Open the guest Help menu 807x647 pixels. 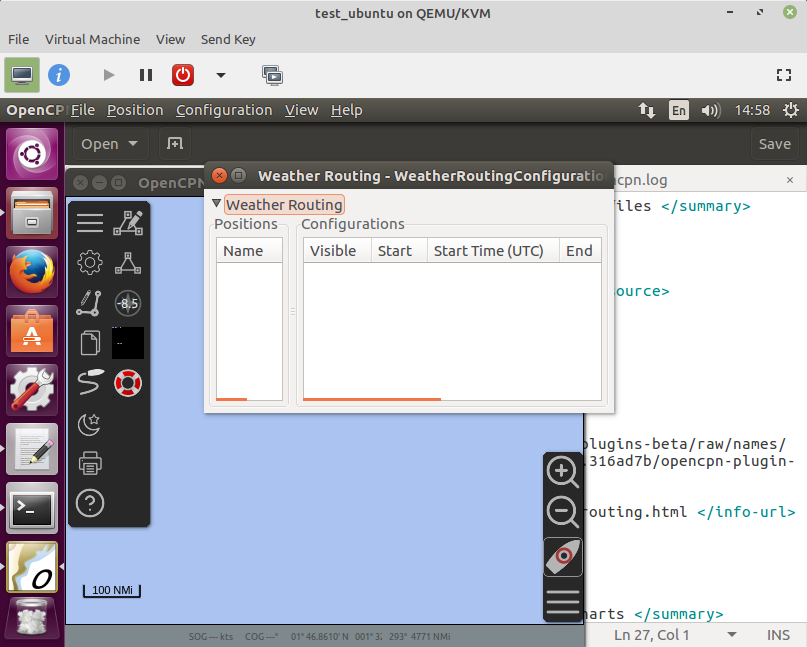346,110
